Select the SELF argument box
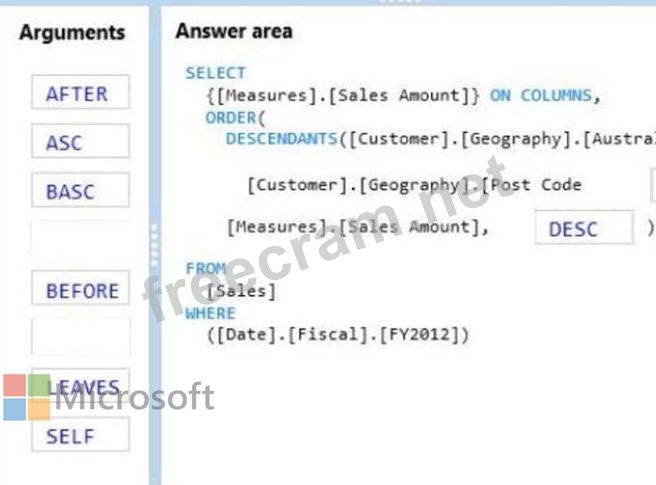 click(80, 436)
